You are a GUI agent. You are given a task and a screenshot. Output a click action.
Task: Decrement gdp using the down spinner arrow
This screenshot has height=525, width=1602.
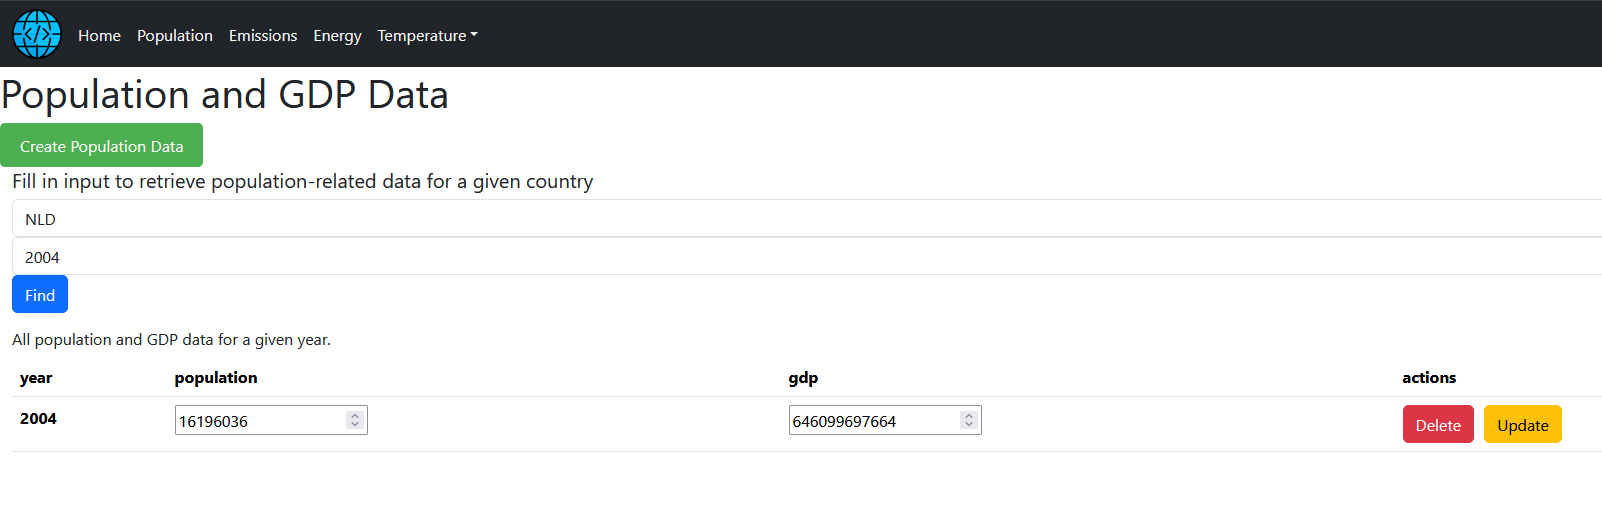969,425
